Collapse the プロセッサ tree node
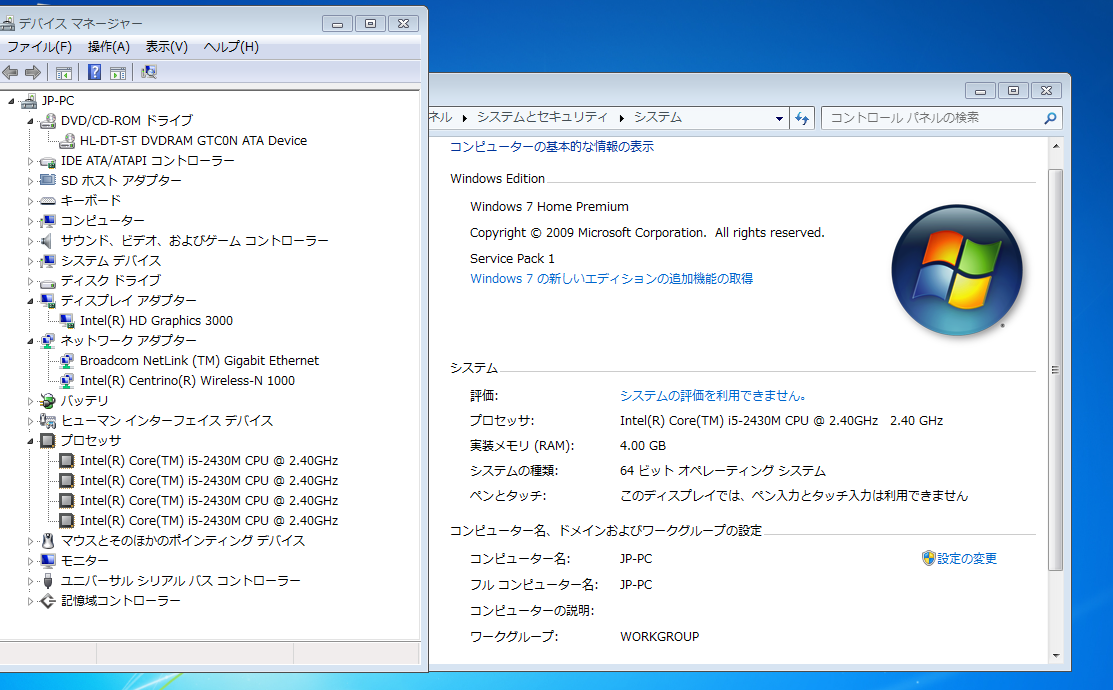The height and width of the screenshot is (690, 1113). point(31,441)
